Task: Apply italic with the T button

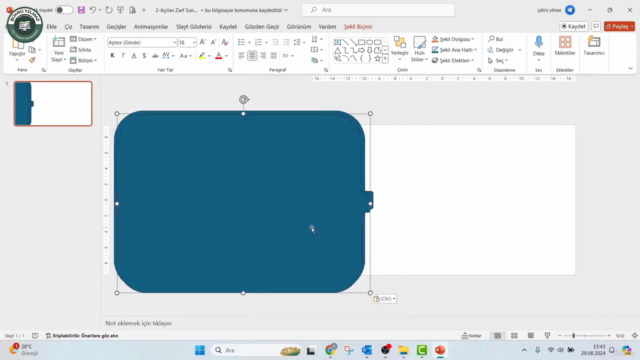Action: pos(123,56)
